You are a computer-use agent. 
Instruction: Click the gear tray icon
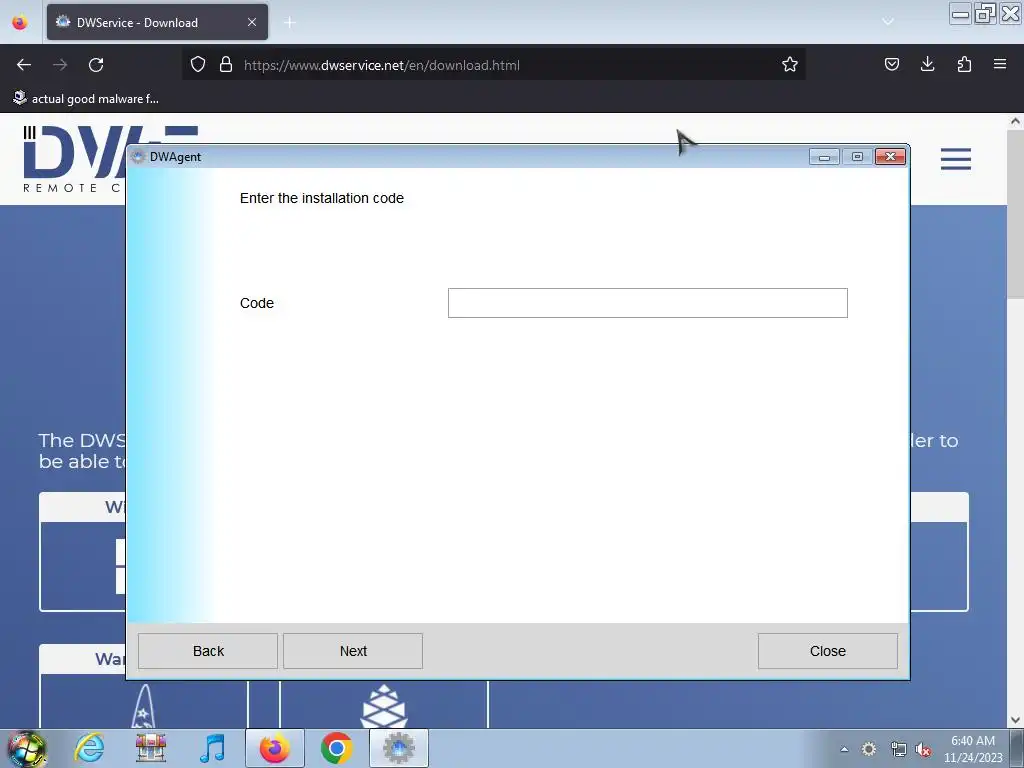869,749
